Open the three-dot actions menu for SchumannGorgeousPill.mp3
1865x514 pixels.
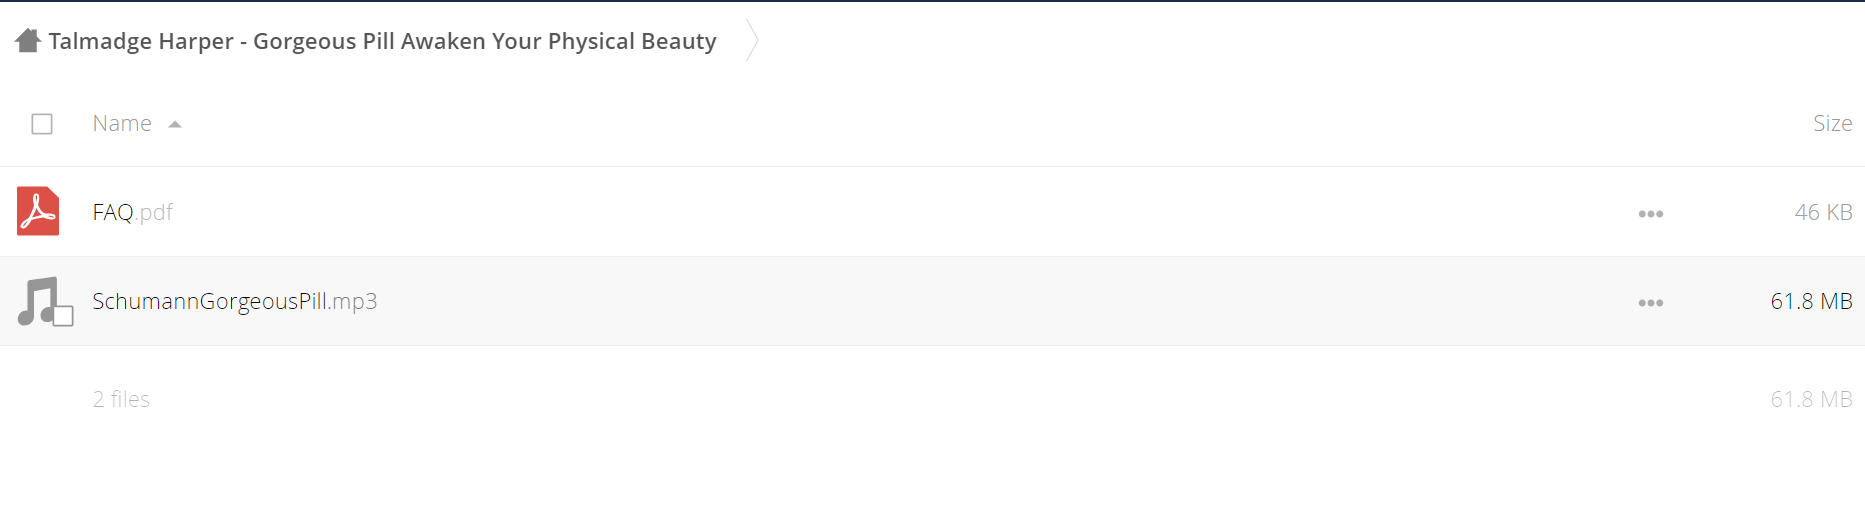1651,303
